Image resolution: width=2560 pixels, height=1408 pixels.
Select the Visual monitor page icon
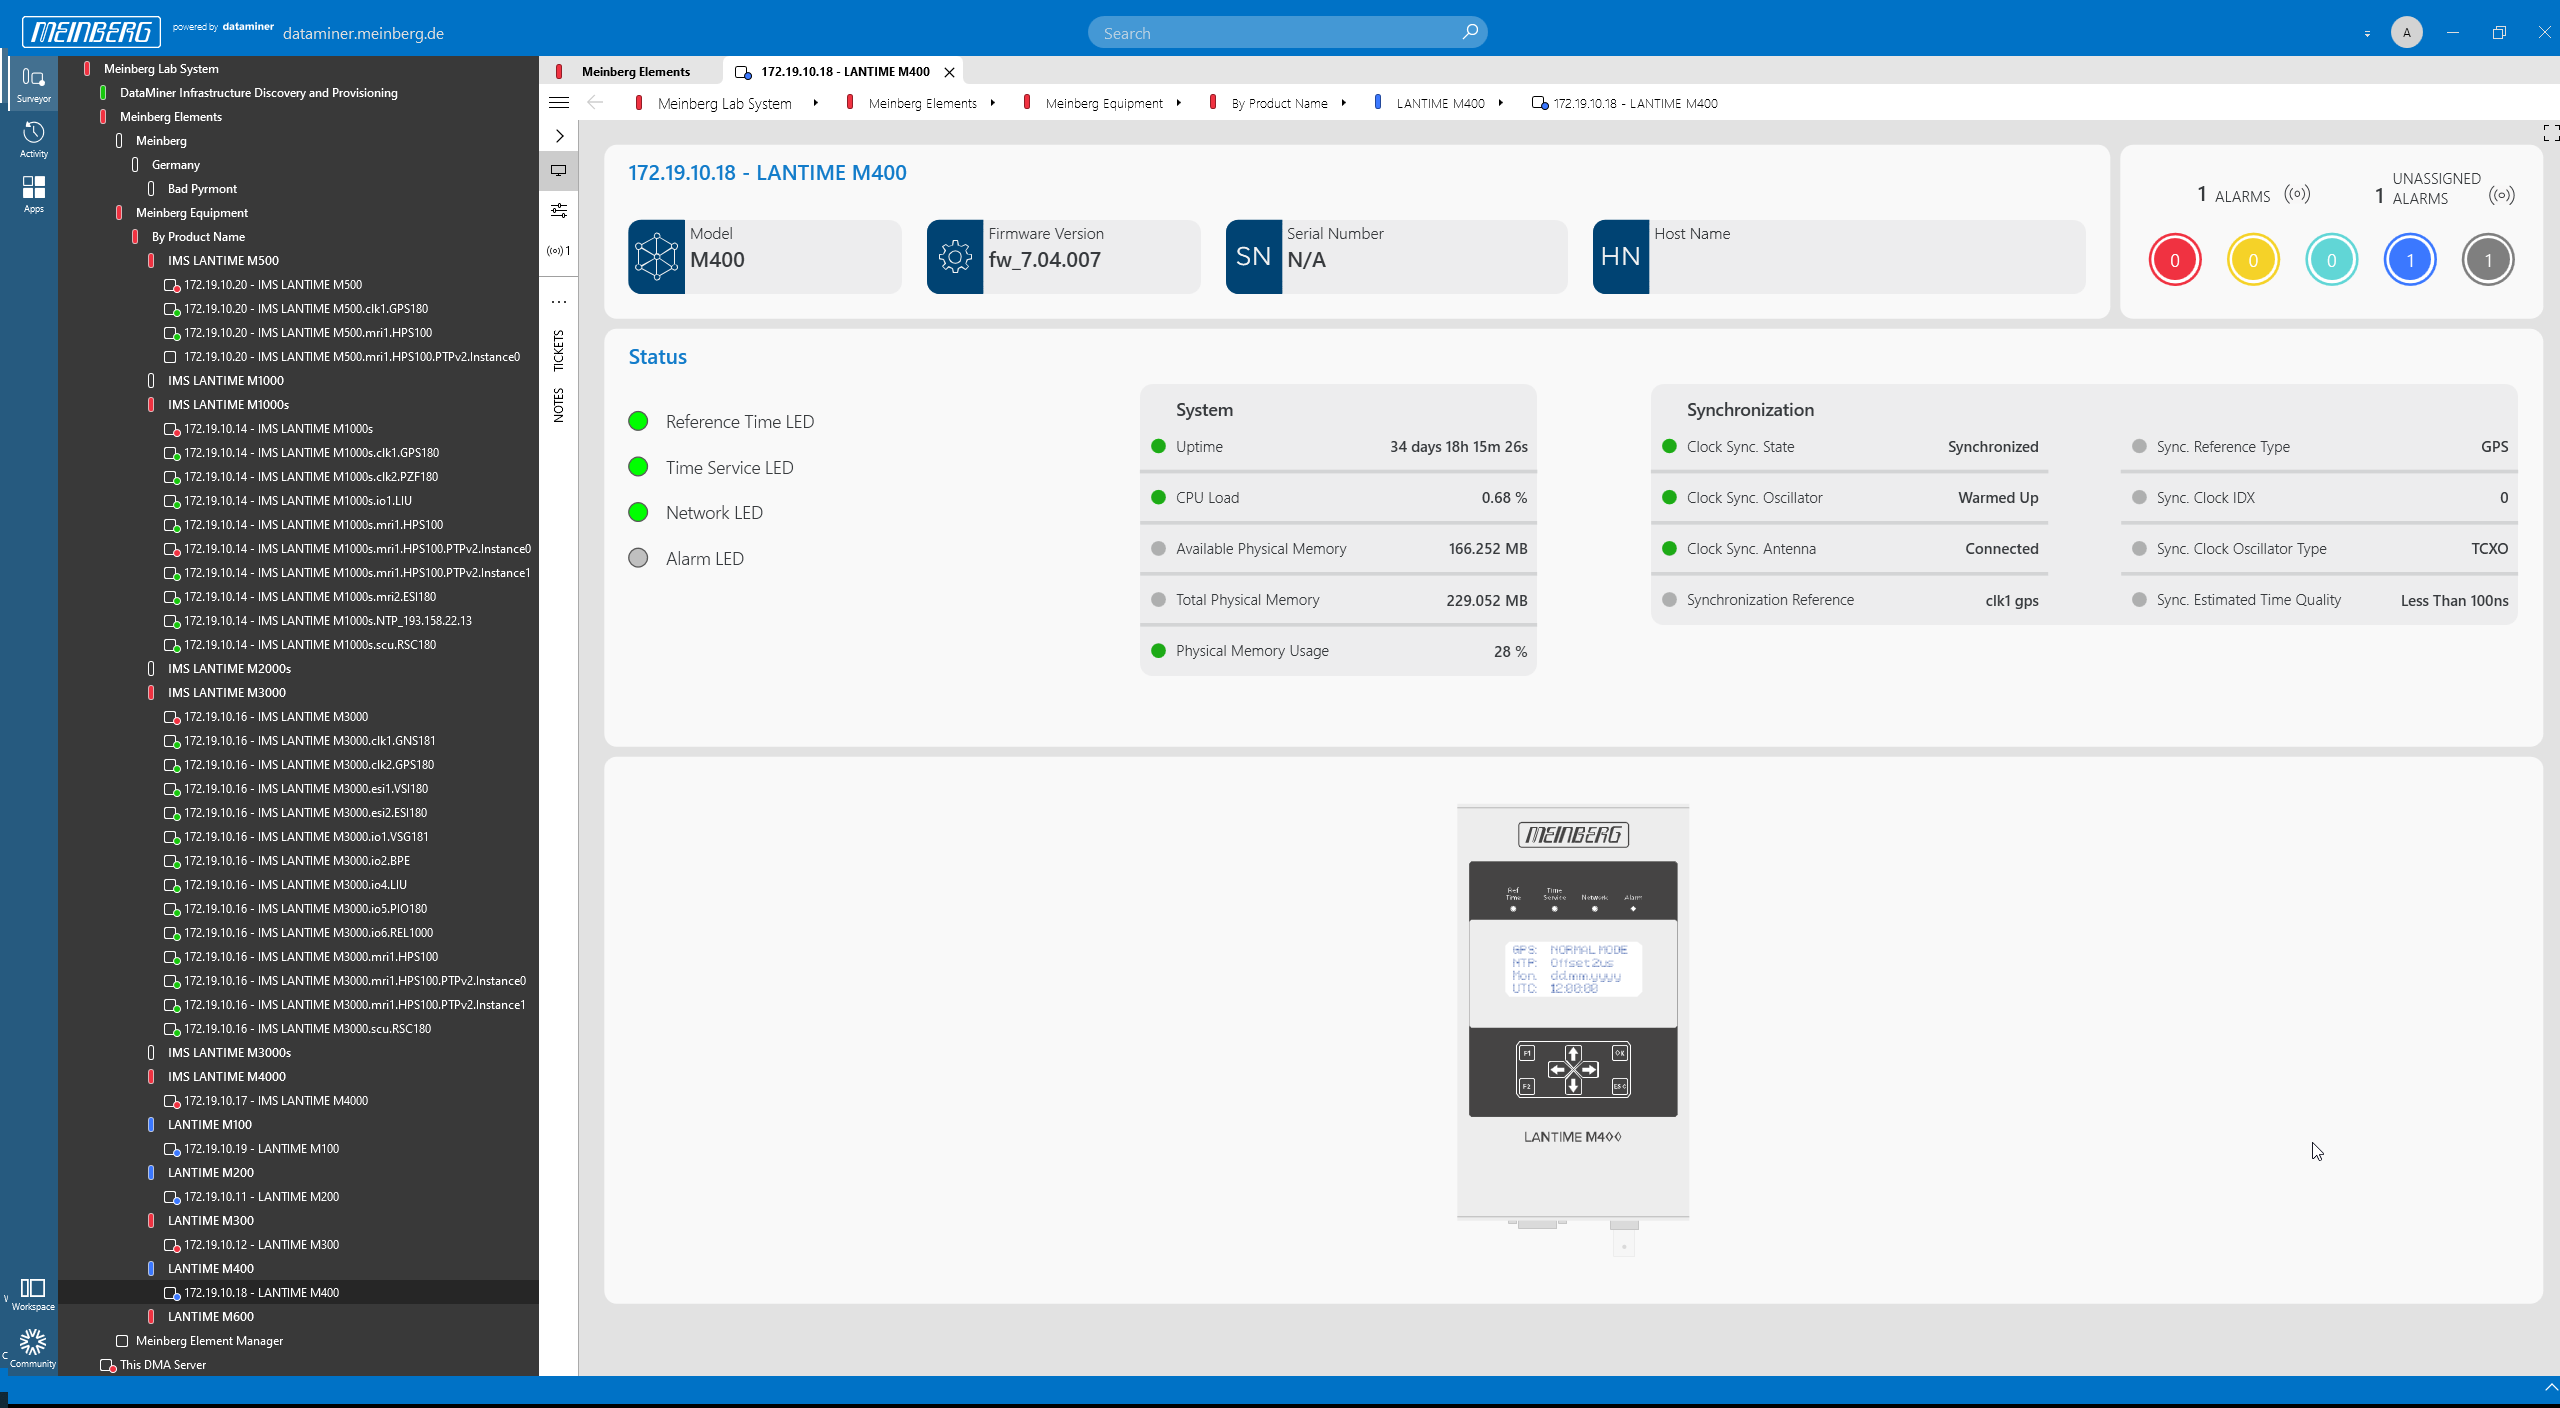click(x=559, y=171)
